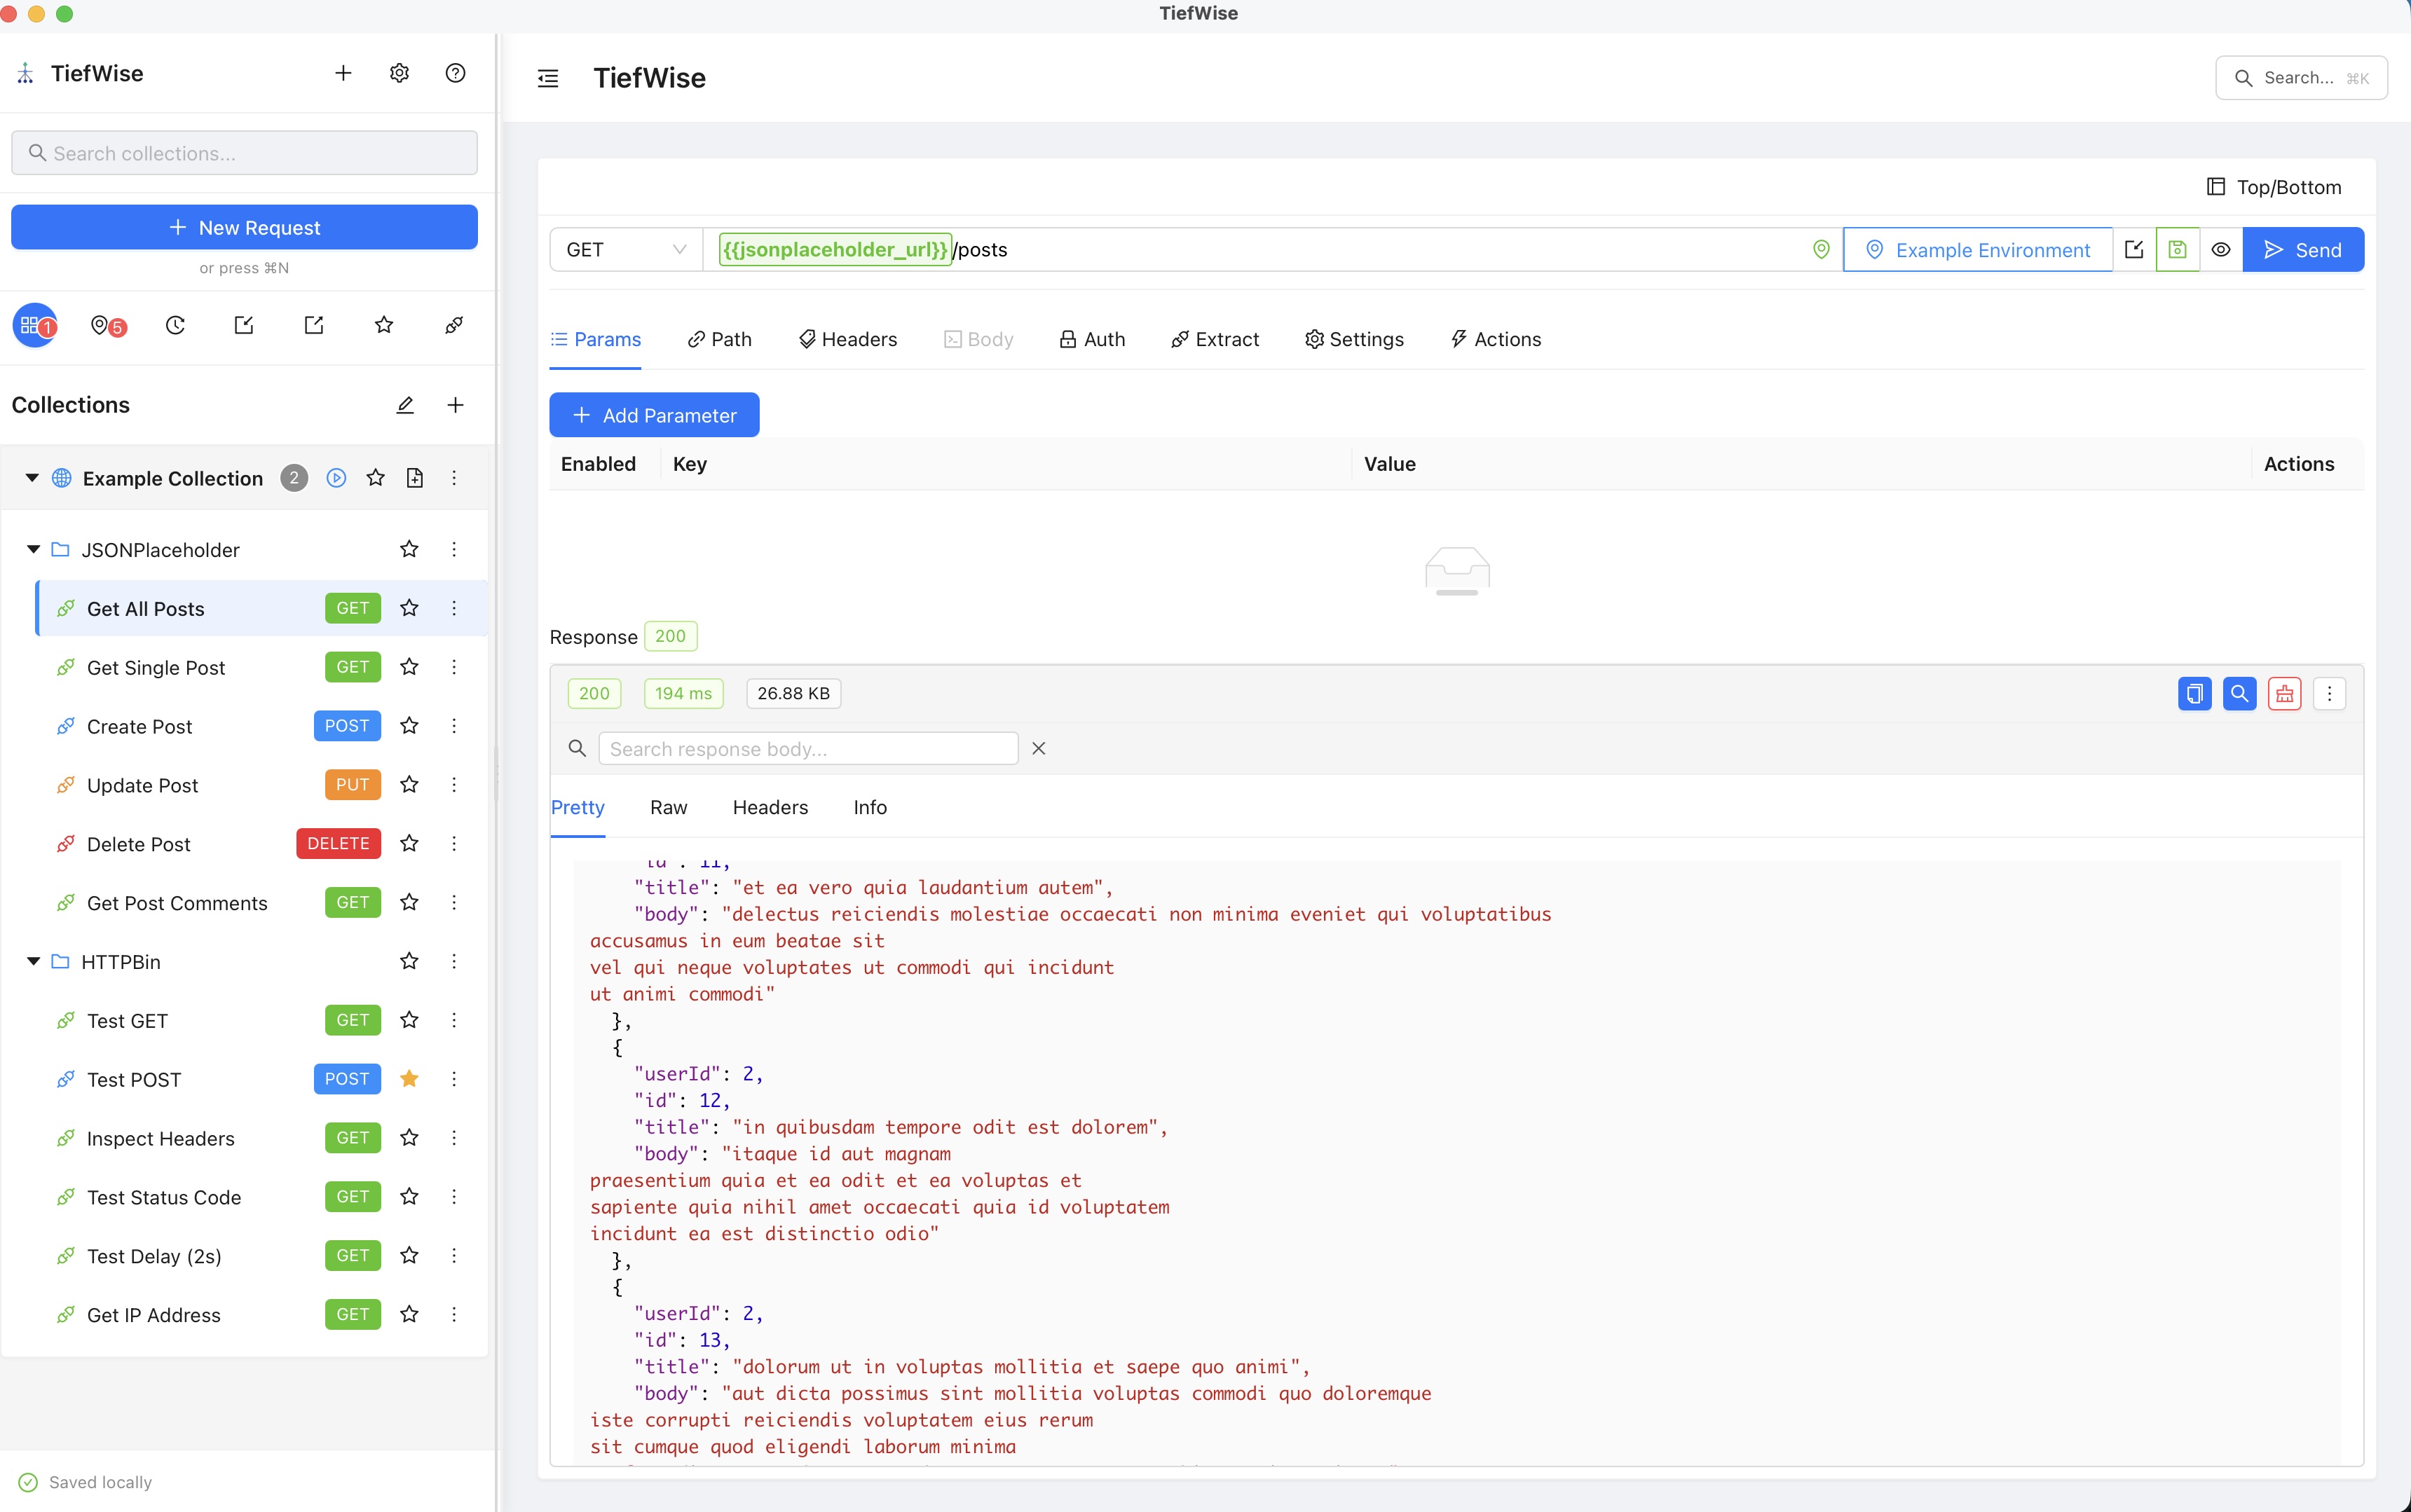Switch to the Raw response tab
Image resolution: width=2411 pixels, height=1512 pixels.
[x=668, y=808]
